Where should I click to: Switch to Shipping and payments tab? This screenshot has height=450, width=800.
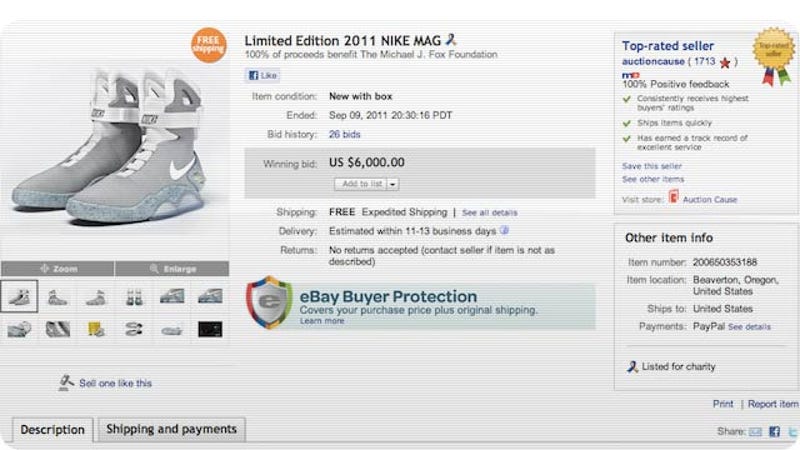pyautogui.click(x=171, y=429)
